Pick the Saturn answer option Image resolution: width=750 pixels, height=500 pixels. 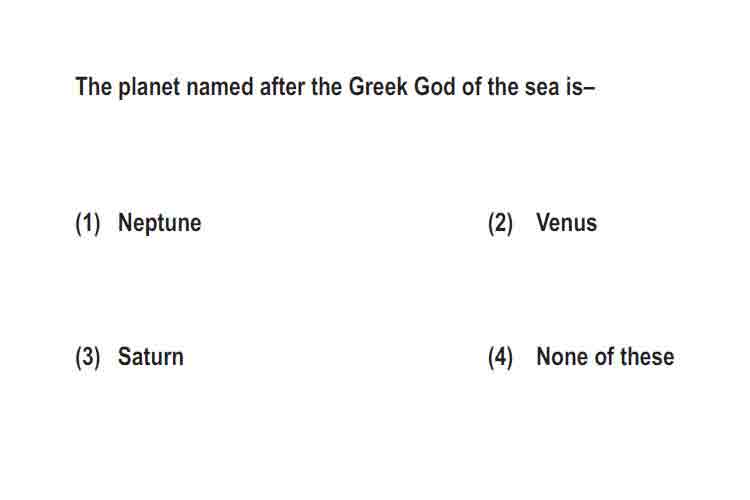click(x=151, y=357)
